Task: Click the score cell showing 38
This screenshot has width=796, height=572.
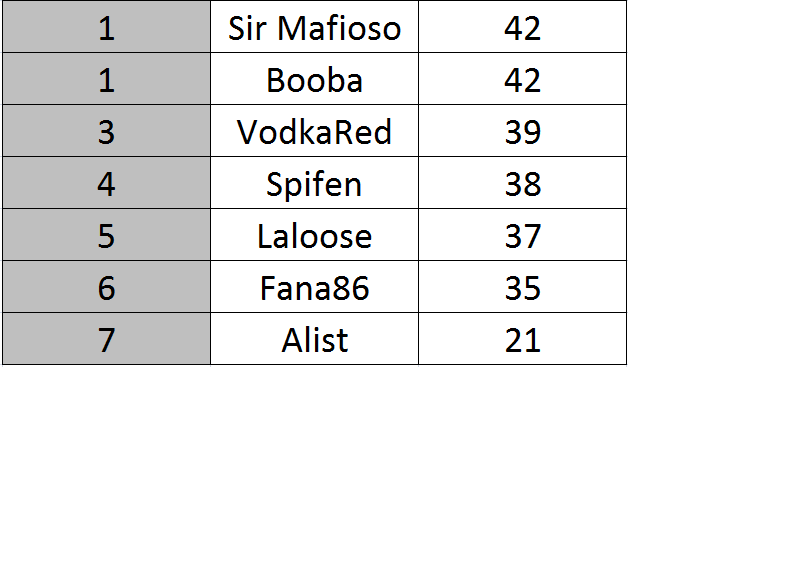Action: coord(522,183)
